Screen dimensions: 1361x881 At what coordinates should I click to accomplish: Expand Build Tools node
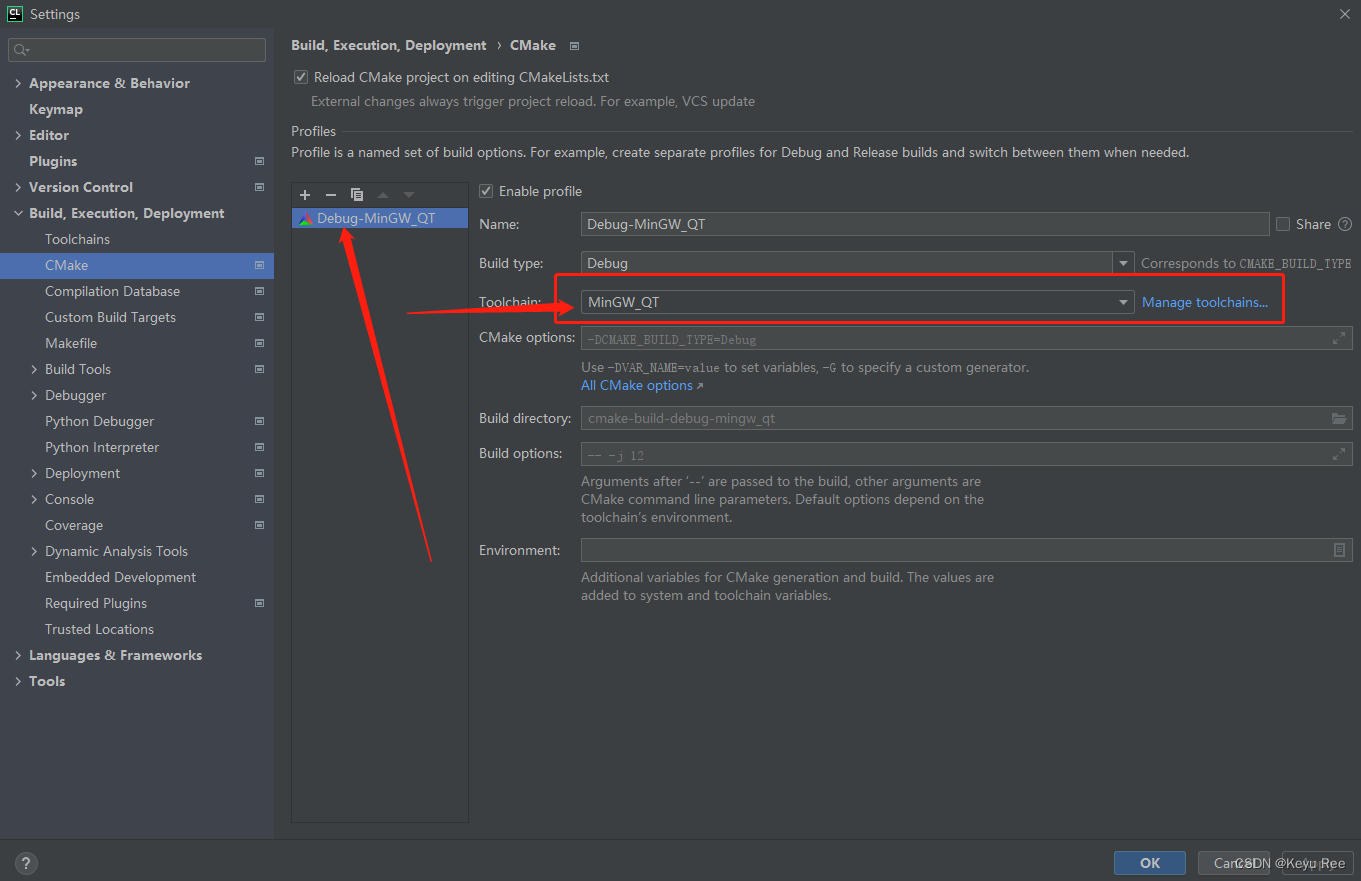(35, 369)
